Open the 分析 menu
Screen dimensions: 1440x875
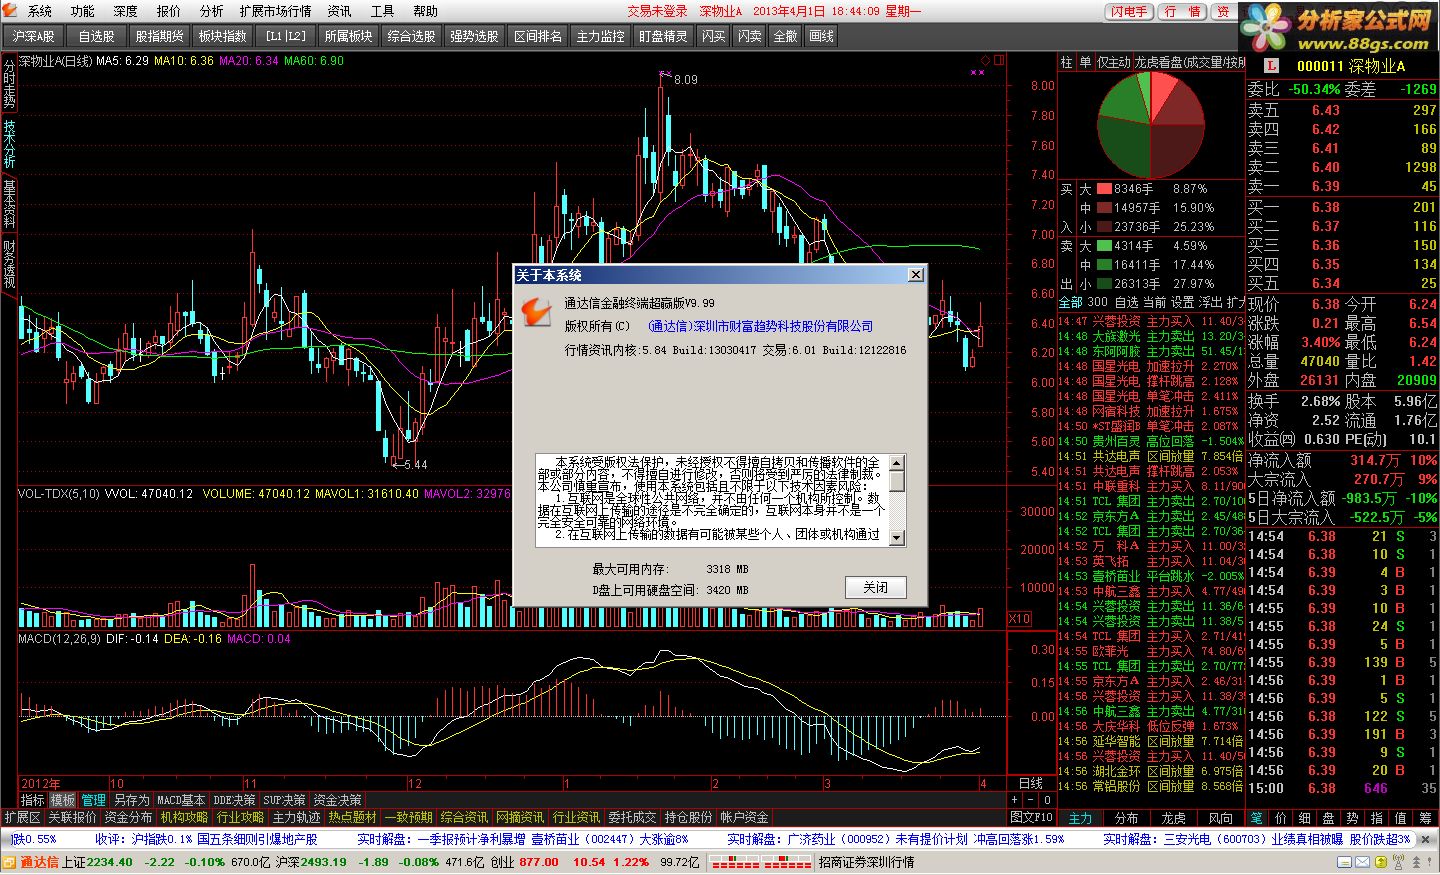(x=212, y=11)
